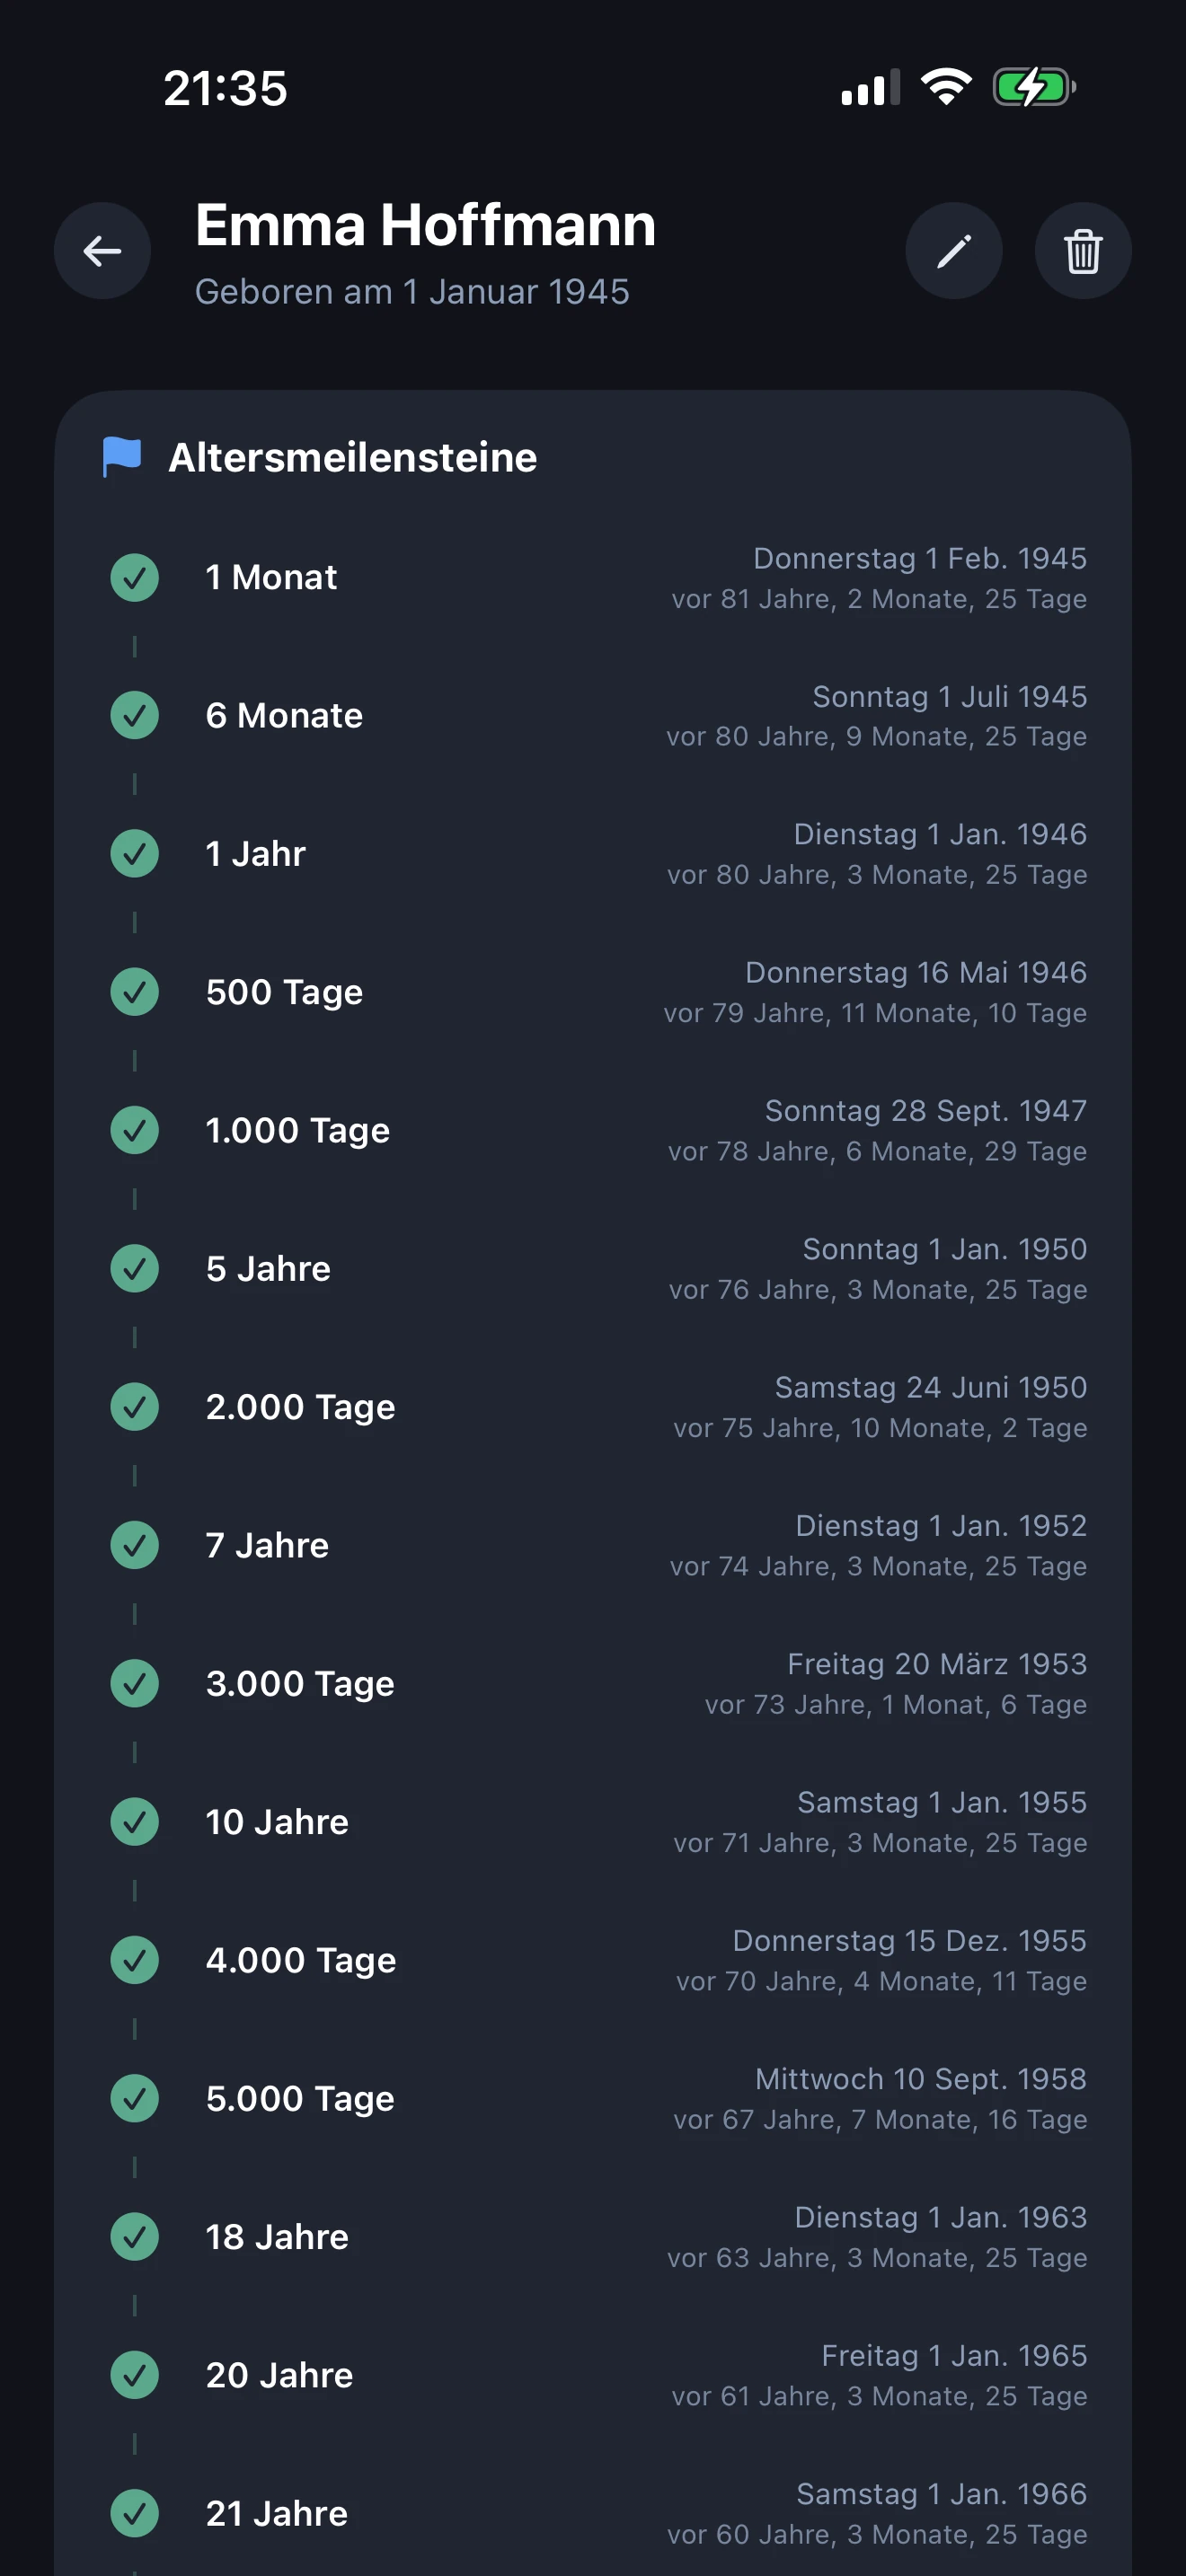Select the 4.000 Tage milestone label
1186x2576 pixels.
click(x=300, y=1960)
